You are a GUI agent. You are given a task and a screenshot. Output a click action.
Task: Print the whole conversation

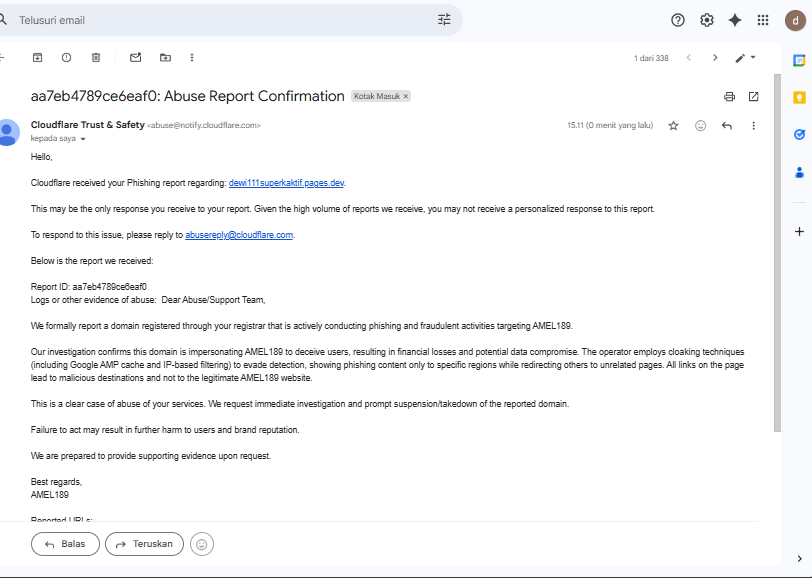(729, 96)
